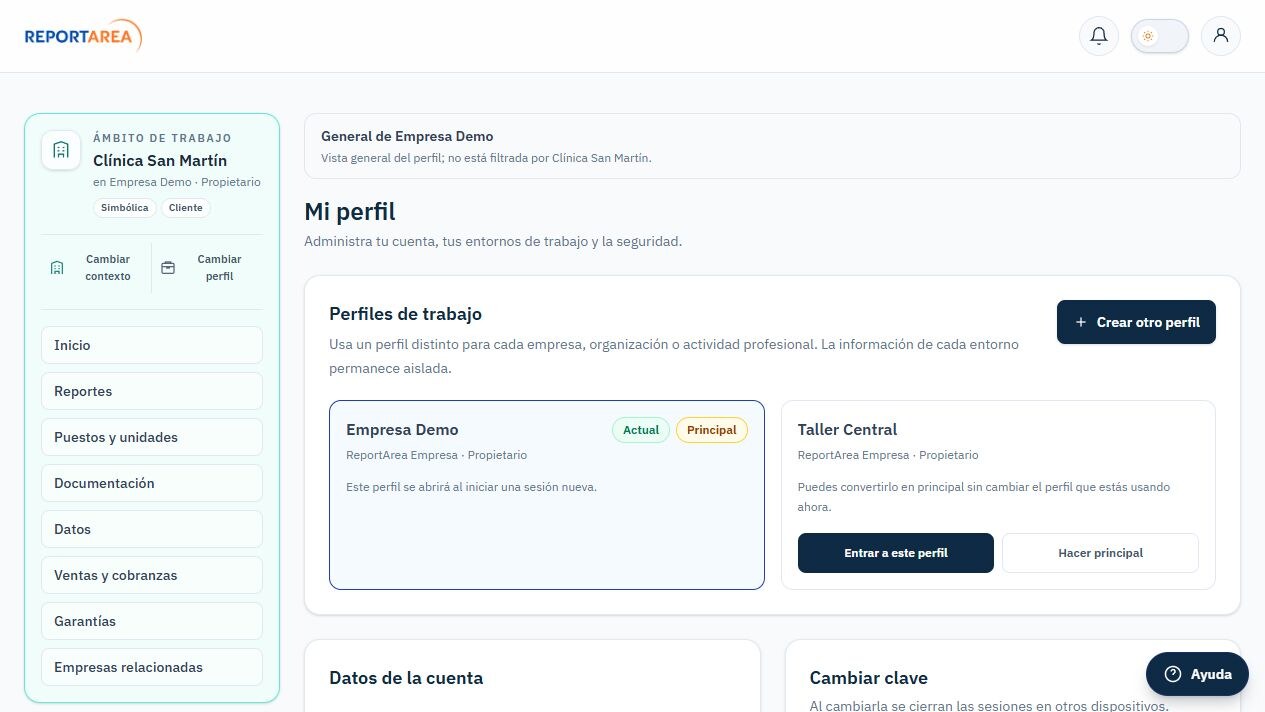This screenshot has height=712, width=1265.
Task: Click the Mi perfil heading
Action: pos(350,212)
